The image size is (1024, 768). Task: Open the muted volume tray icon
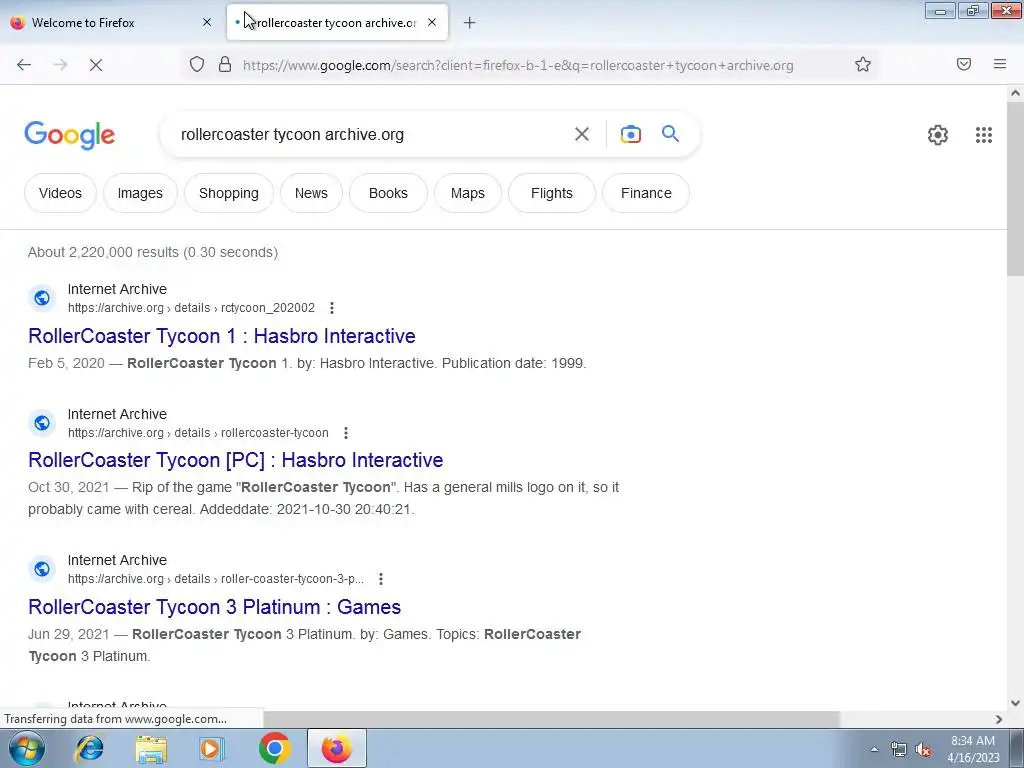point(923,749)
